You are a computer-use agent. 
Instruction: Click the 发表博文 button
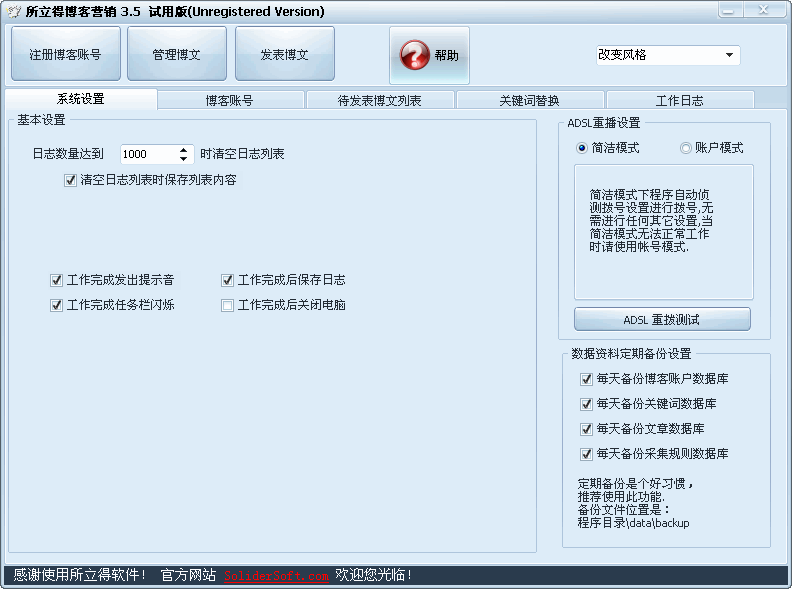(285, 54)
